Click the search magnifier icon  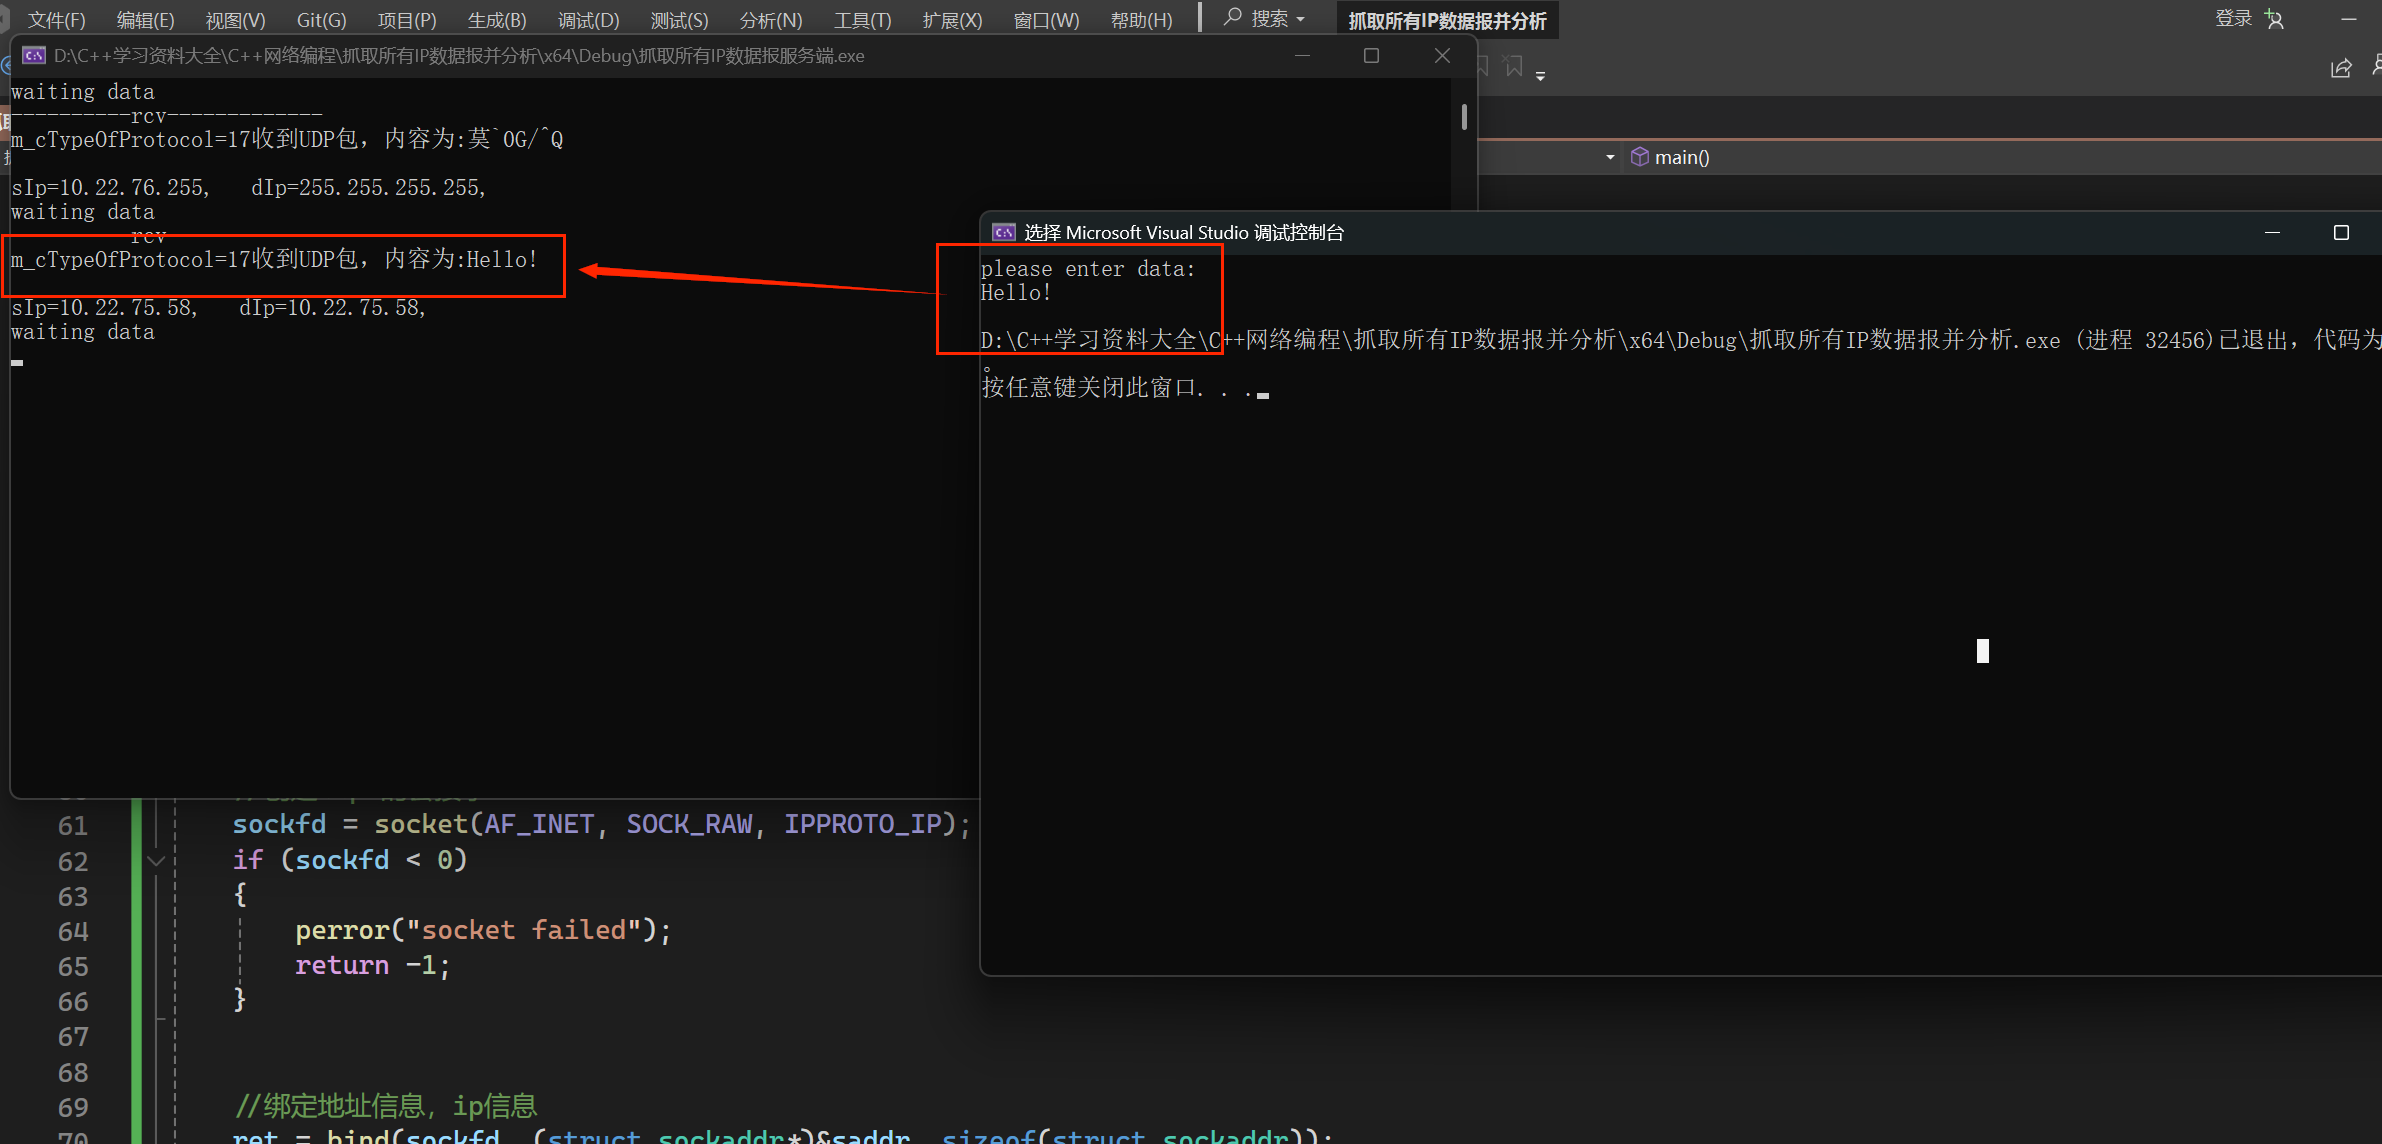click(1233, 18)
